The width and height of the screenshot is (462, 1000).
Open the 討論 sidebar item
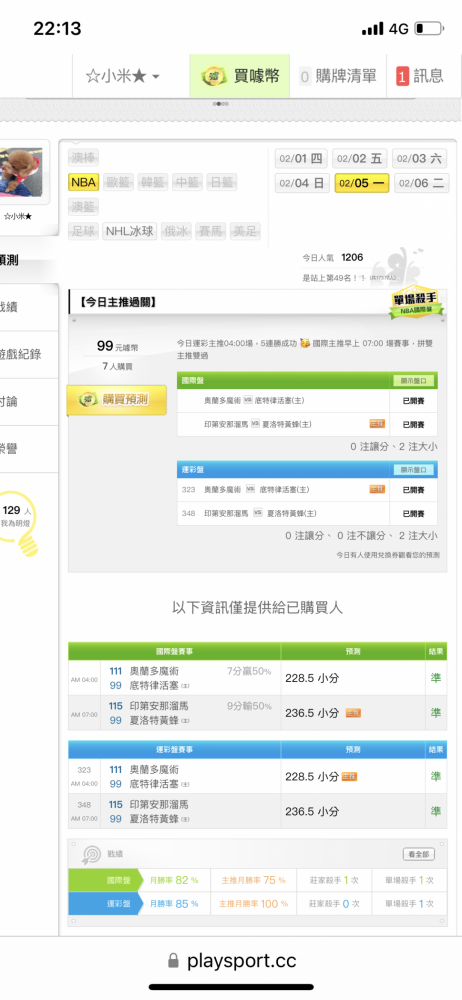click(29, 402)
